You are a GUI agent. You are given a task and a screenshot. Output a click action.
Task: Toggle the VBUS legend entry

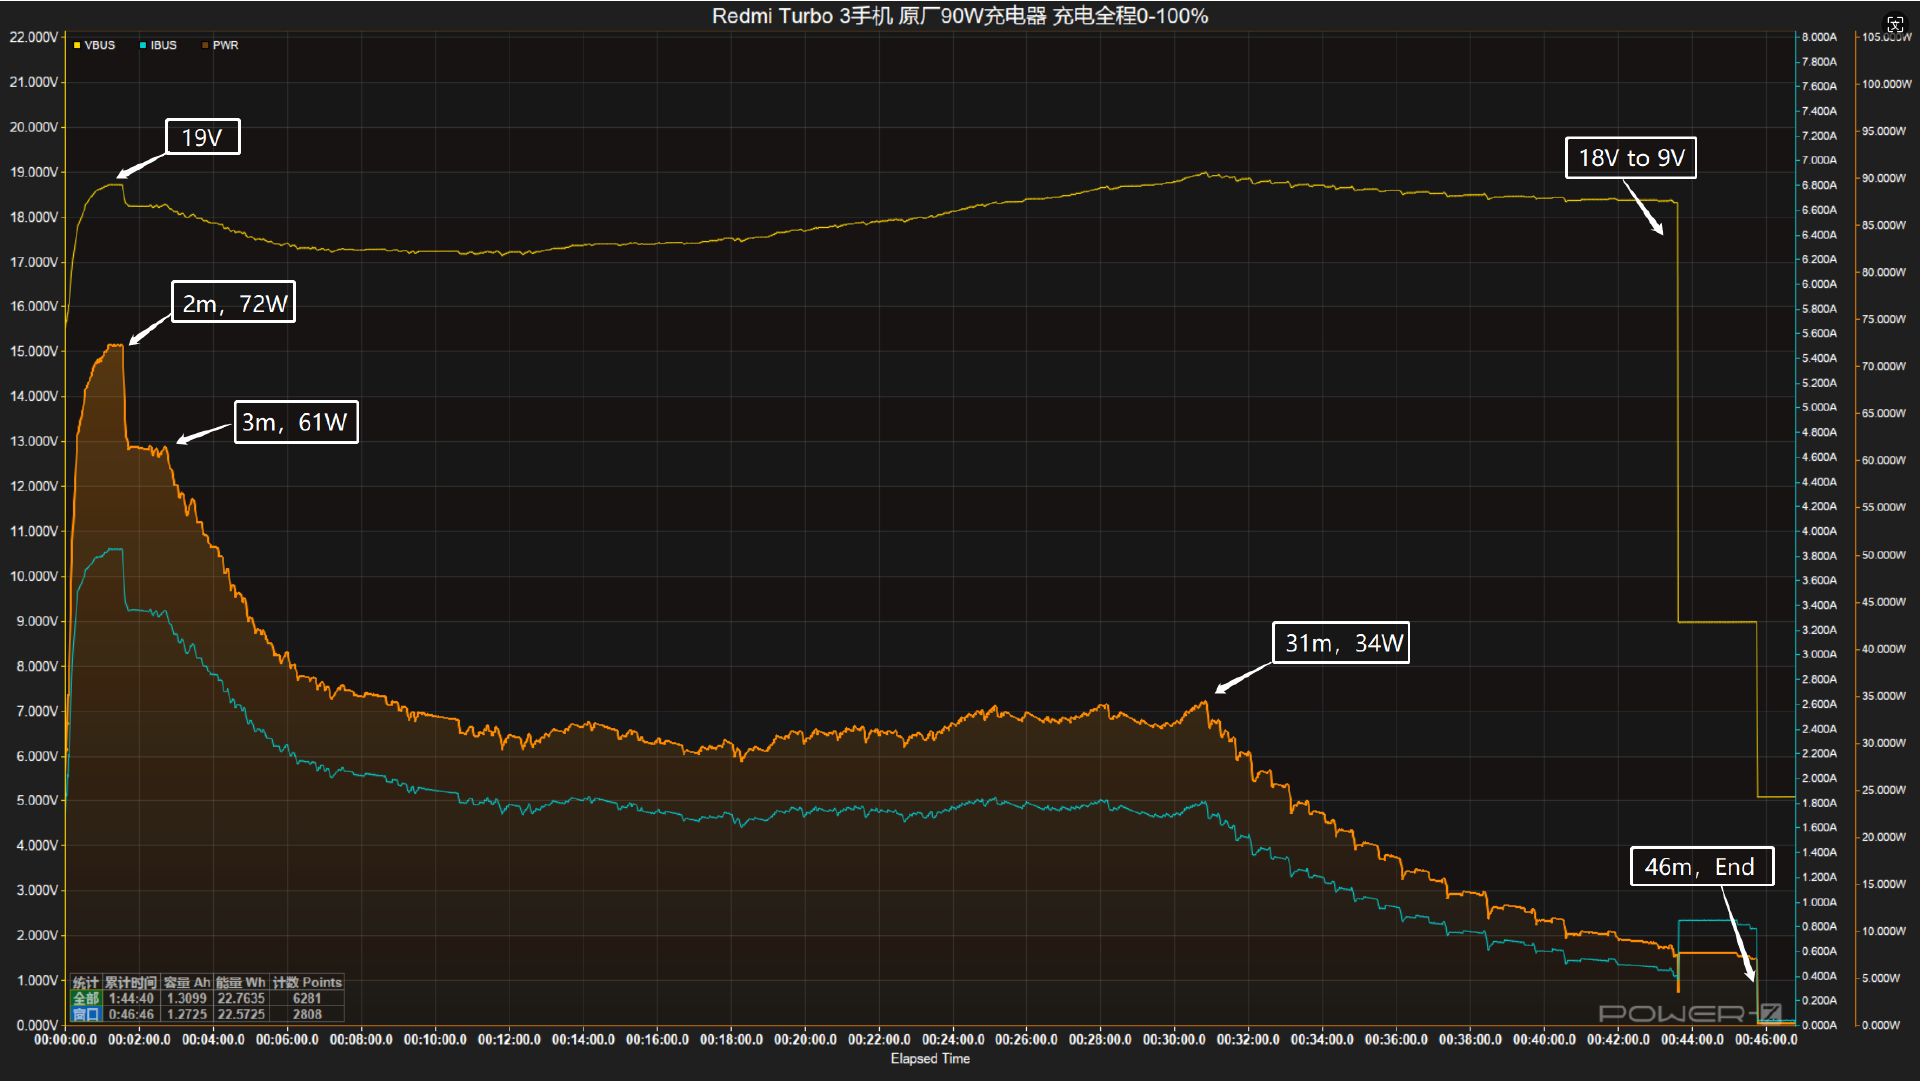pos(94,45)
